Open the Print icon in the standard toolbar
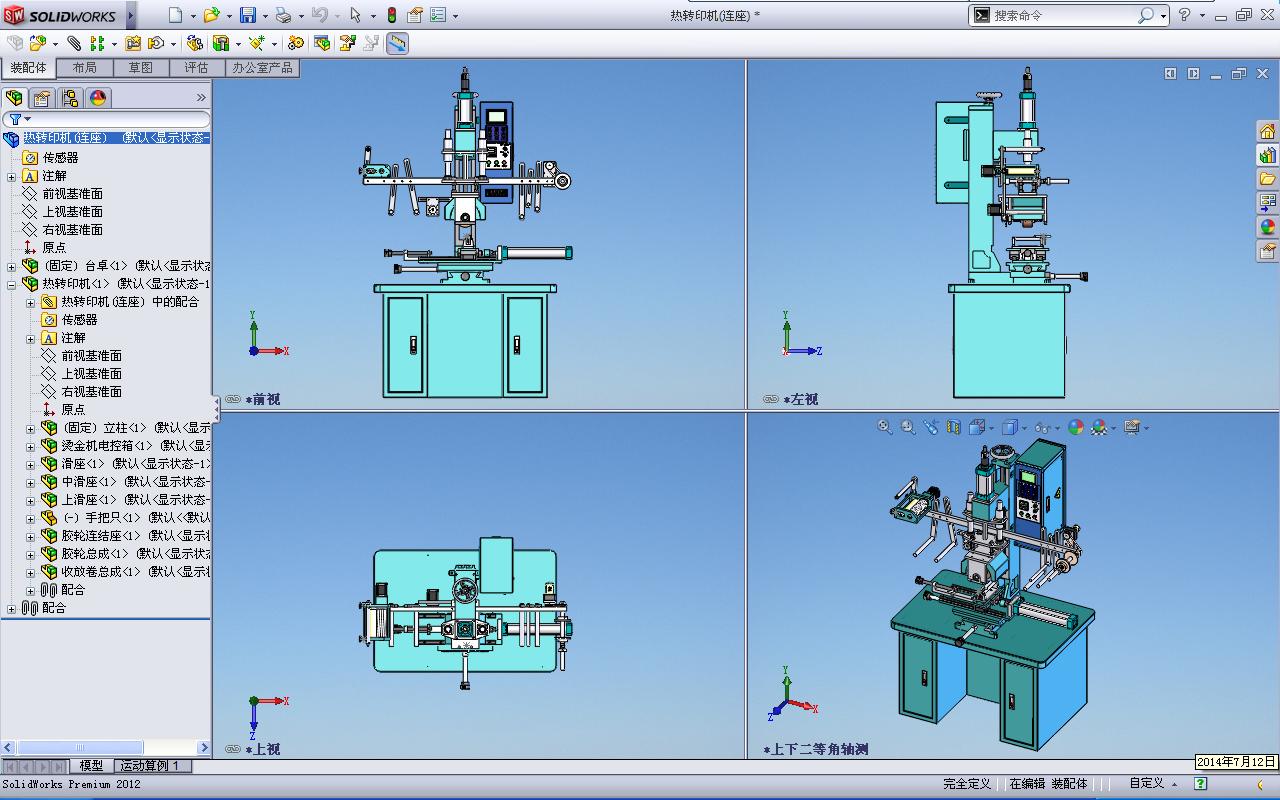The width and height of the screenshot is (1280, 800). (285, 15)
